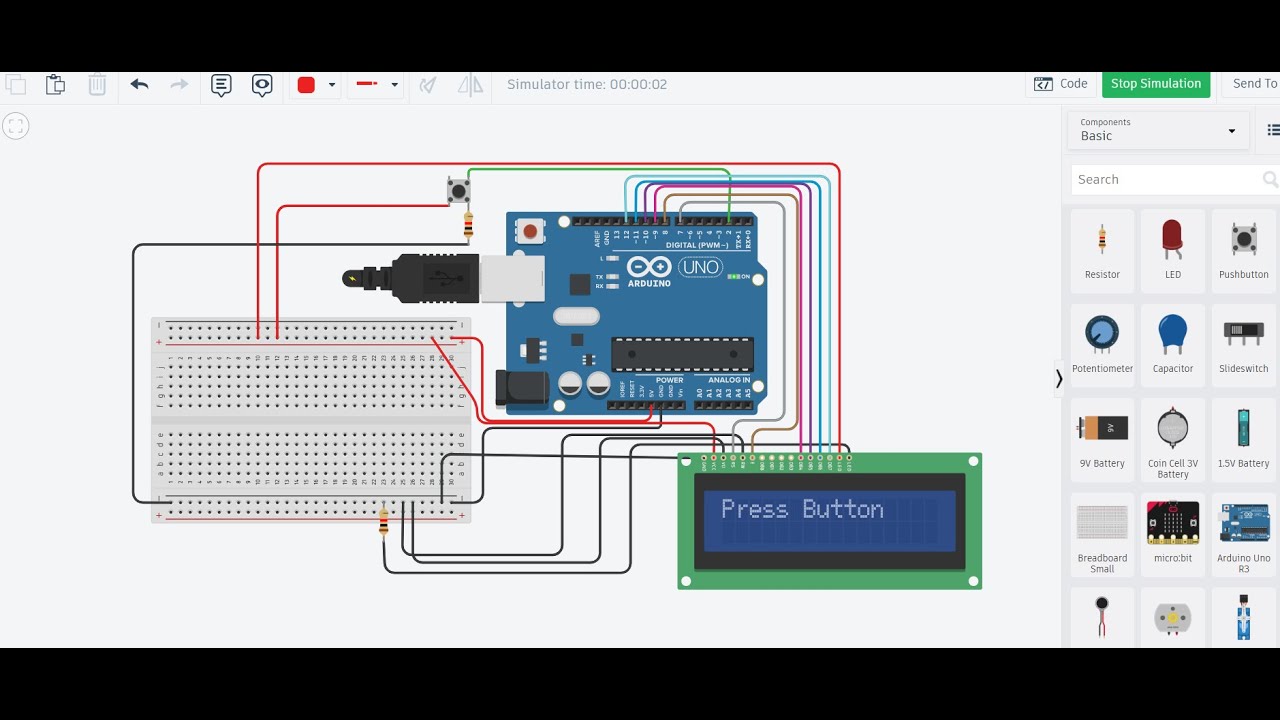Image resolution: width=1280 pixels, height=720 pixels.
Task: Click the Delete trash icon
Action: pyautogui.click(x=97, y=85)
